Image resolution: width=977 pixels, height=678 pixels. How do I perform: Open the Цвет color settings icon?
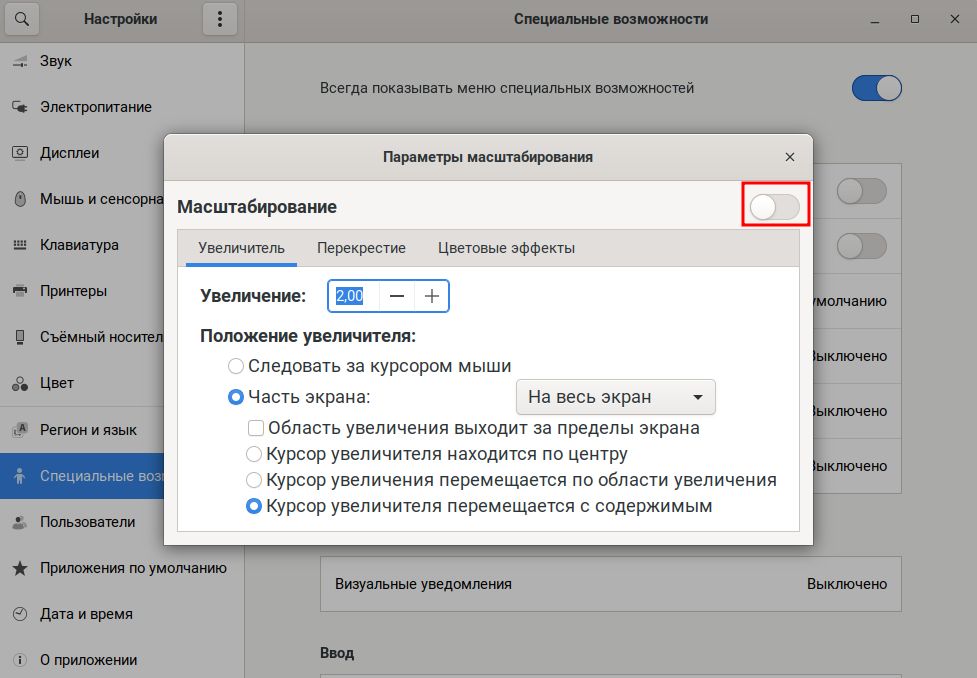point(20,384)
